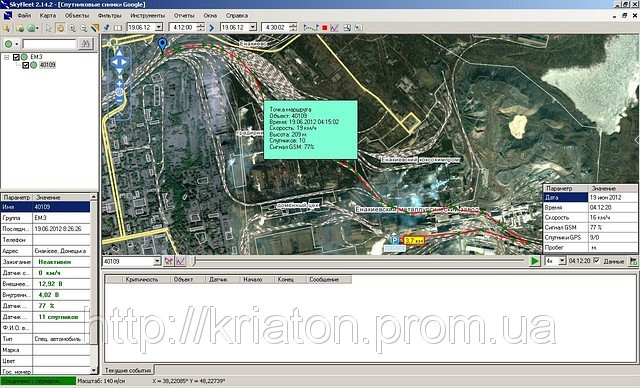Click the red stop track icon
This screenshot has height=388, width=640.
coord(325,28)
